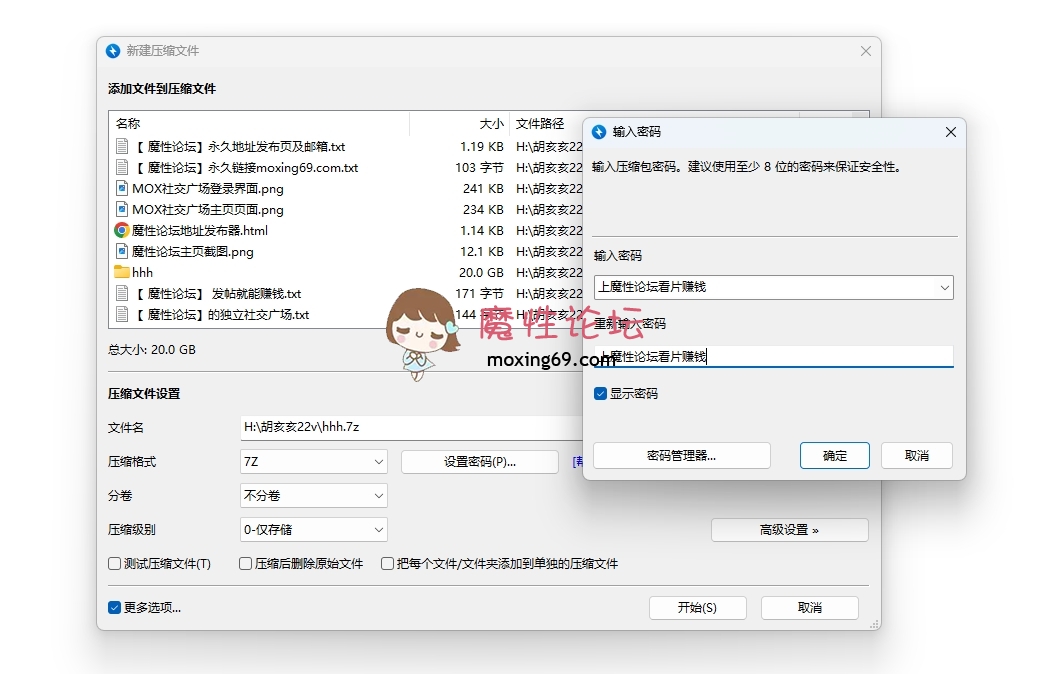Screen dimensions: 1054x674
Task: Click the Chrome icon beside 魔性论坛地址发布器.html
Action: [120, 230]
